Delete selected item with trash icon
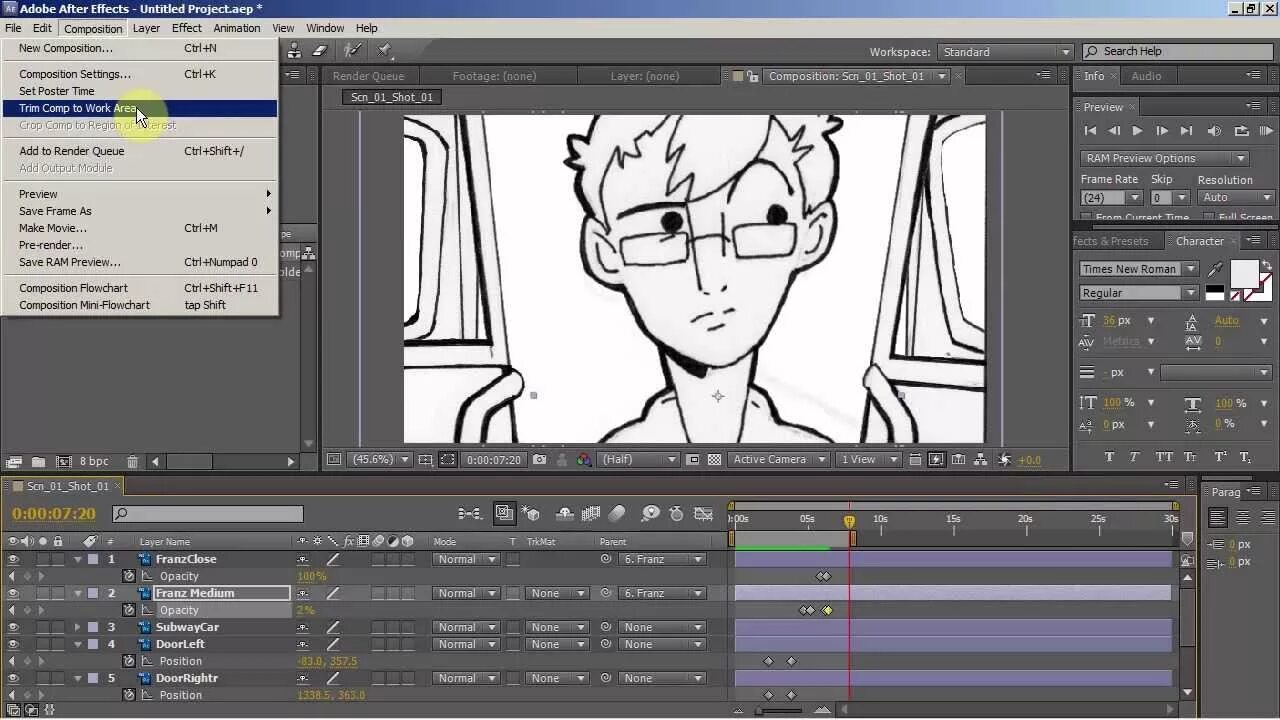Image resolution: width=1280 pixels, height=720 pixels. point(132,462)
